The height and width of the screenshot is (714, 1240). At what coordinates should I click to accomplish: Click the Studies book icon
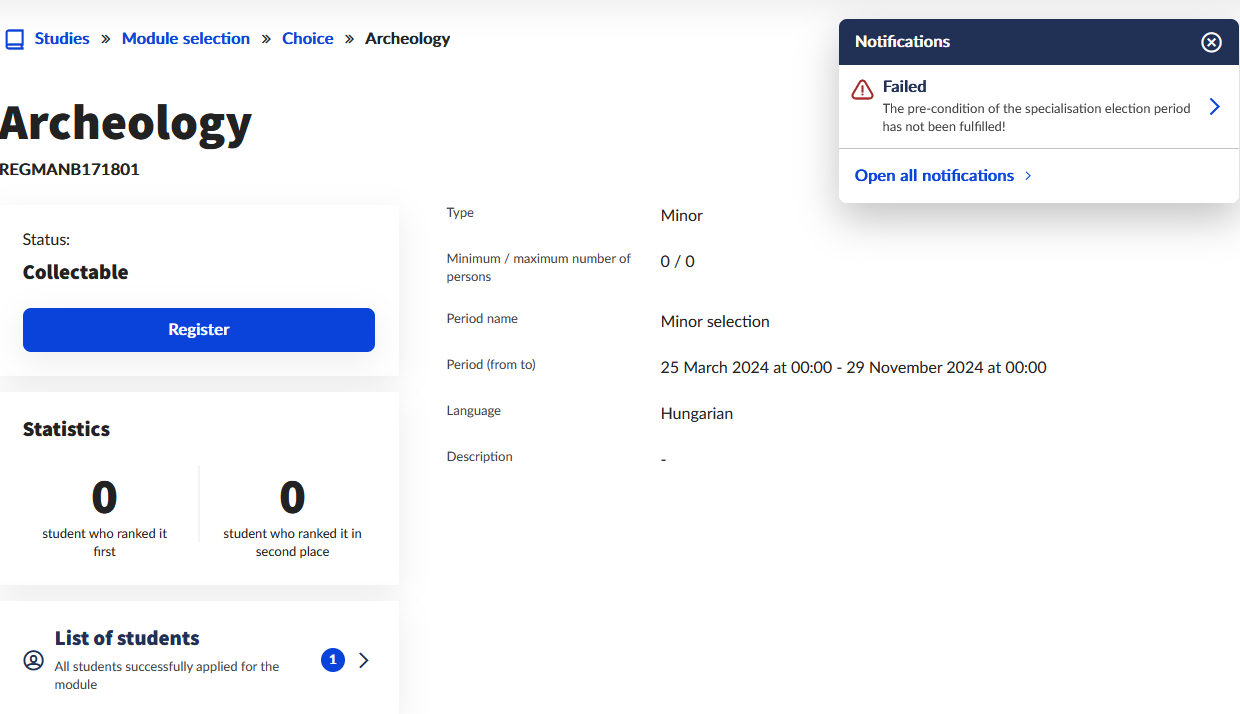(x=14, y=39)
